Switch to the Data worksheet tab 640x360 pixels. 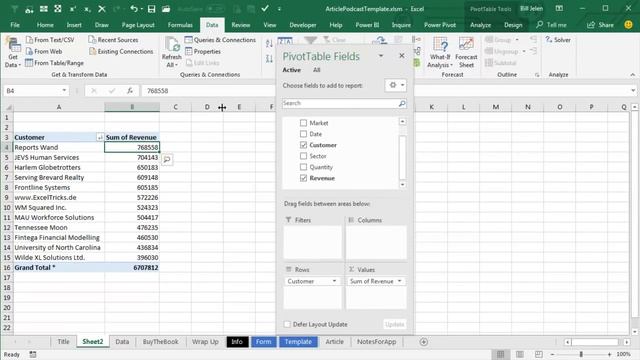pos(122,342)
